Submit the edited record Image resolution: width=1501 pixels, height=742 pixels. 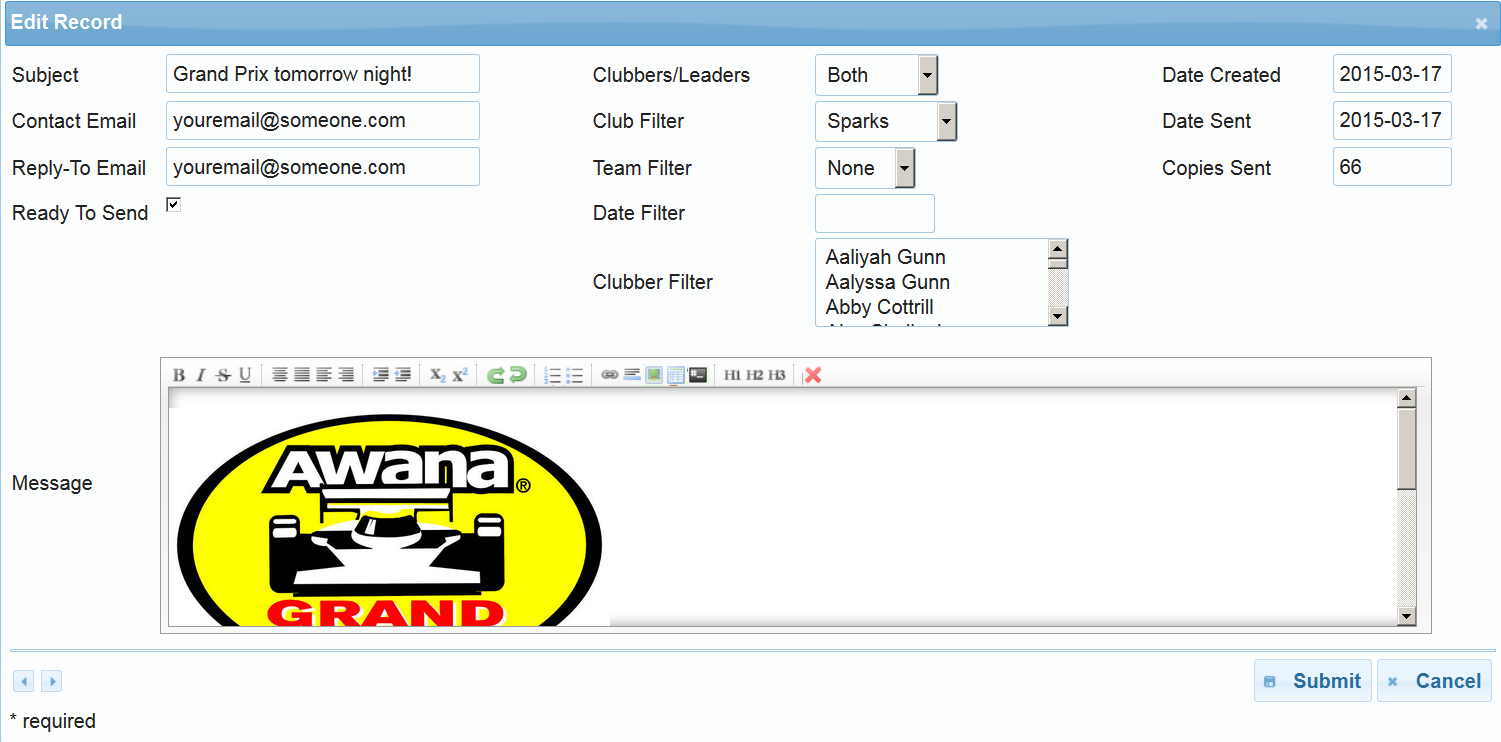click(1312, 681)
